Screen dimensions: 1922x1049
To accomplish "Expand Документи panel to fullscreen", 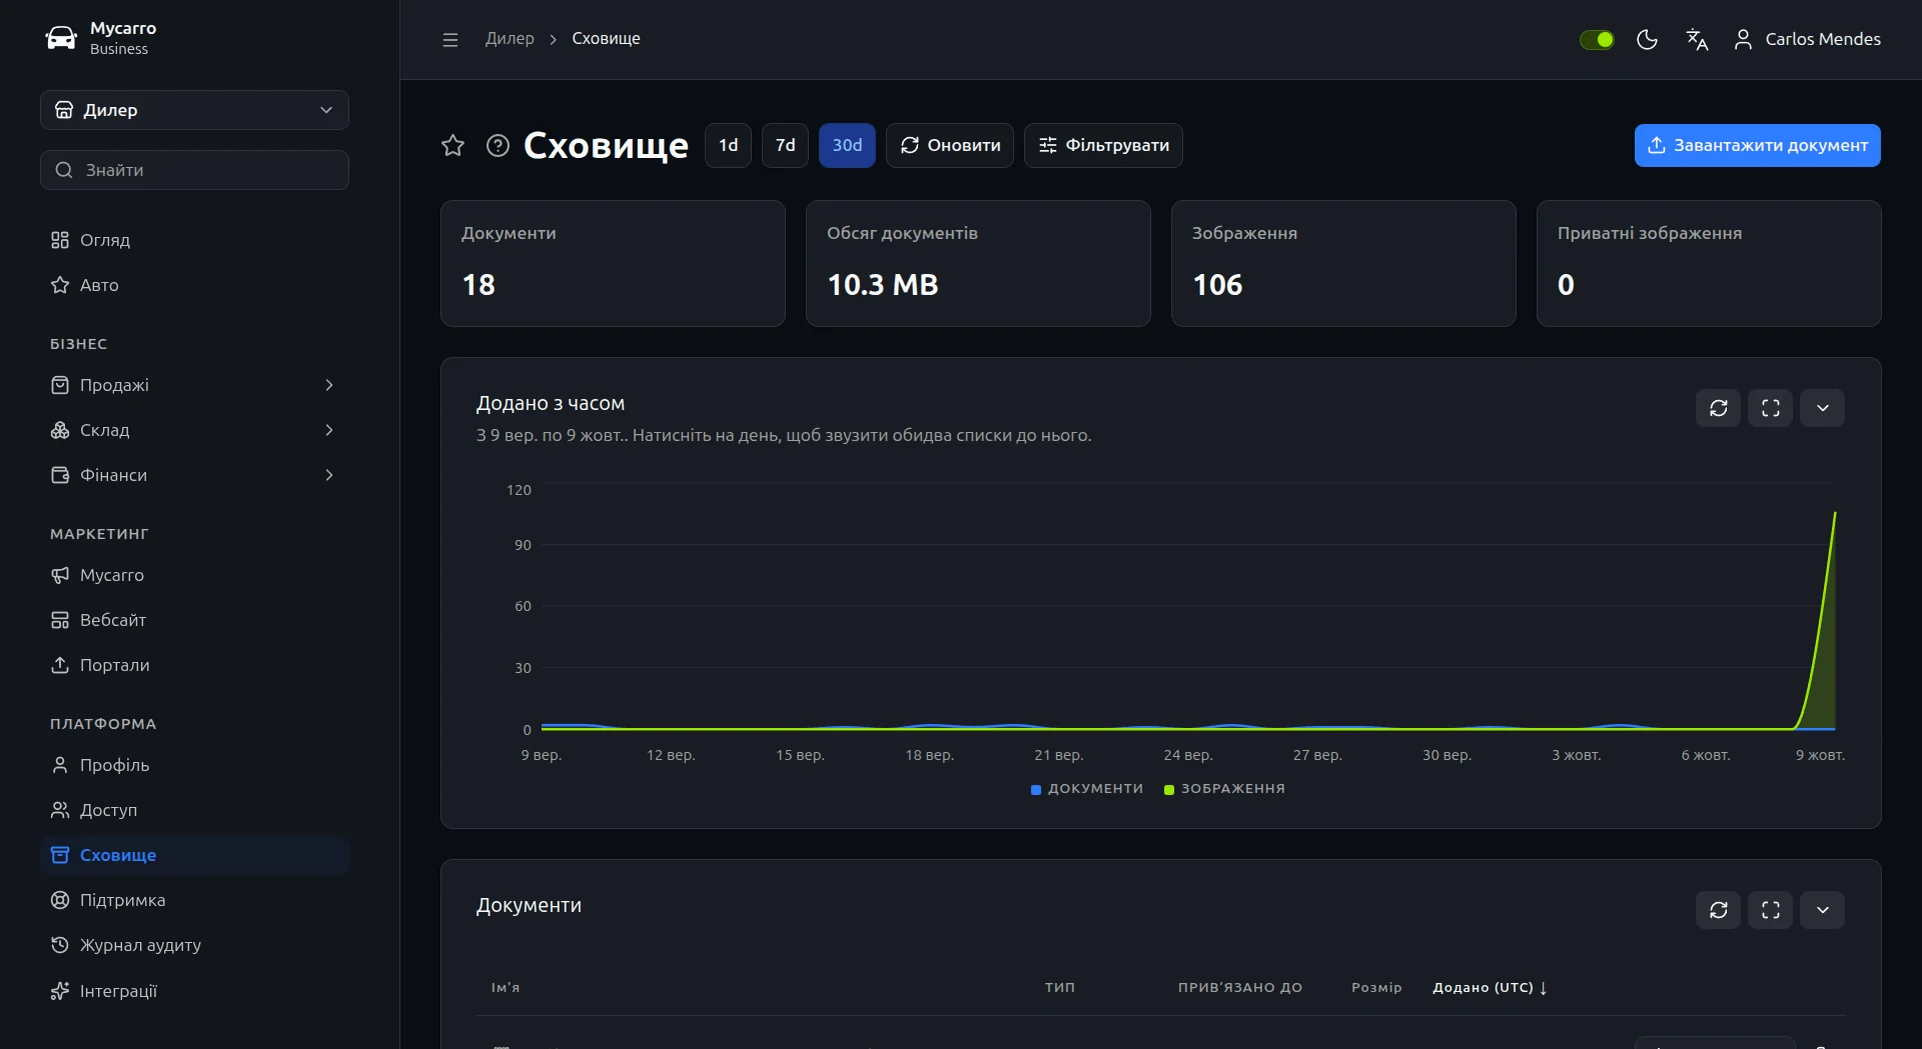I will click(1770, 910).
